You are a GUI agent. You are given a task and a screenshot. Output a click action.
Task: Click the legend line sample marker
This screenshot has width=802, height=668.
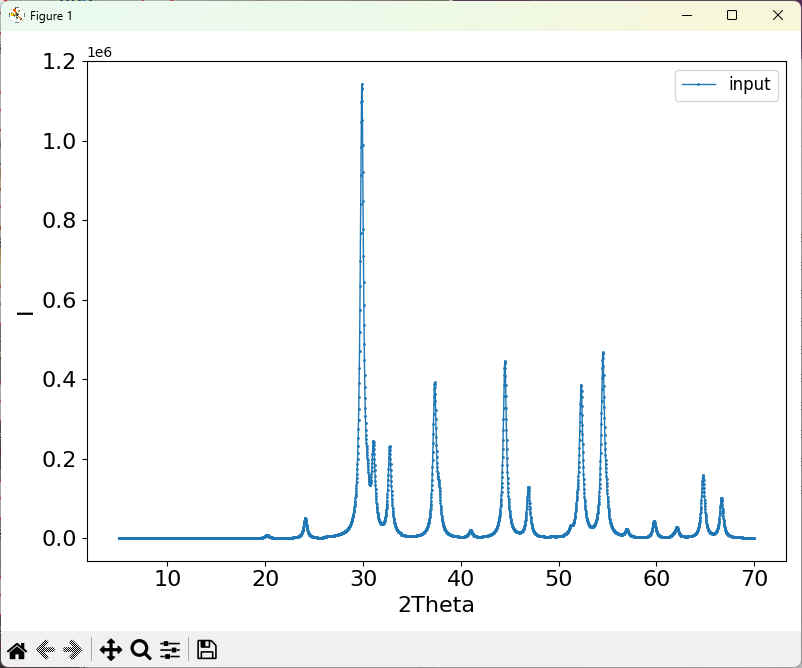[x=699, y=84]
